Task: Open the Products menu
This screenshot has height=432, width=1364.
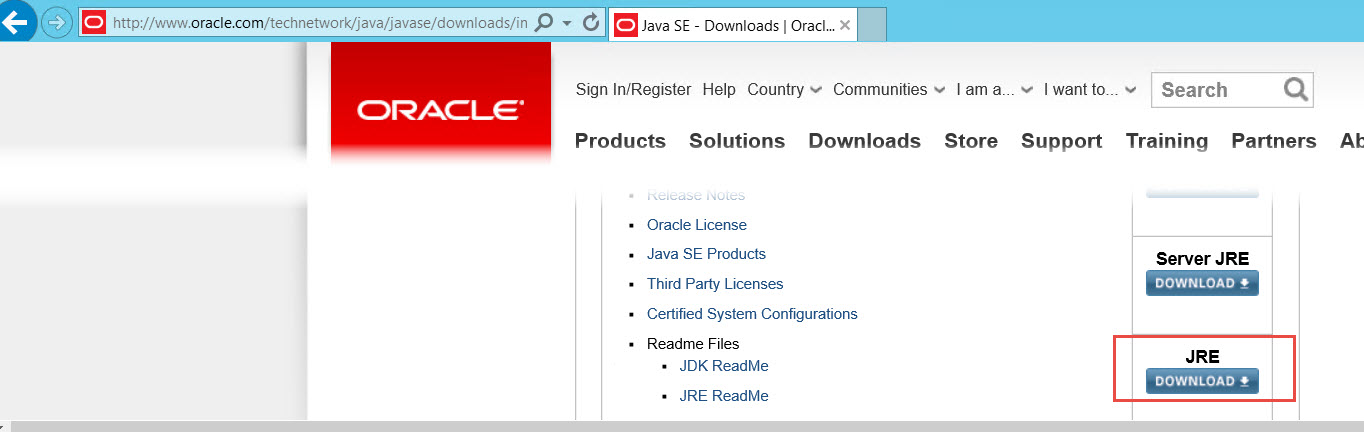Action: pos(620,141)
